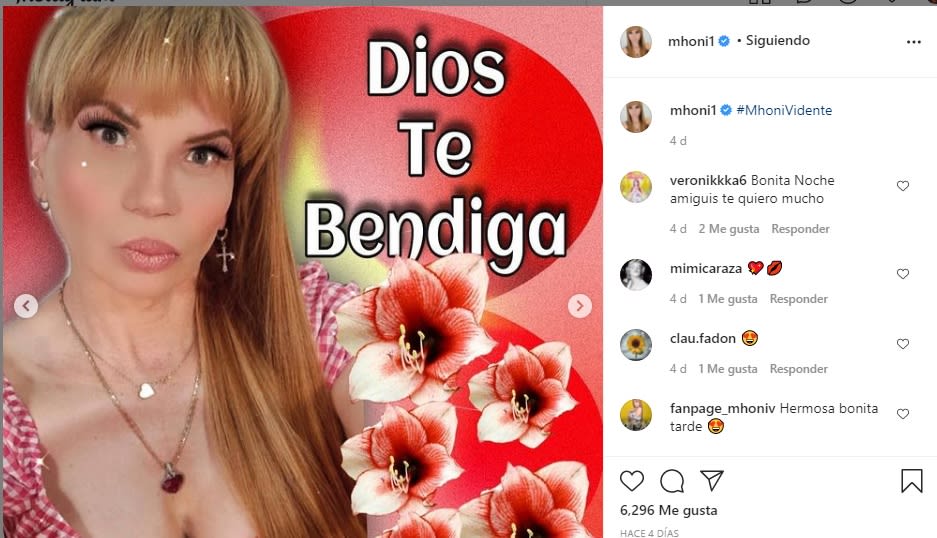Like clau.fadon's comment heart
Screen dimensions: 937x538
(x=903, y=344)
